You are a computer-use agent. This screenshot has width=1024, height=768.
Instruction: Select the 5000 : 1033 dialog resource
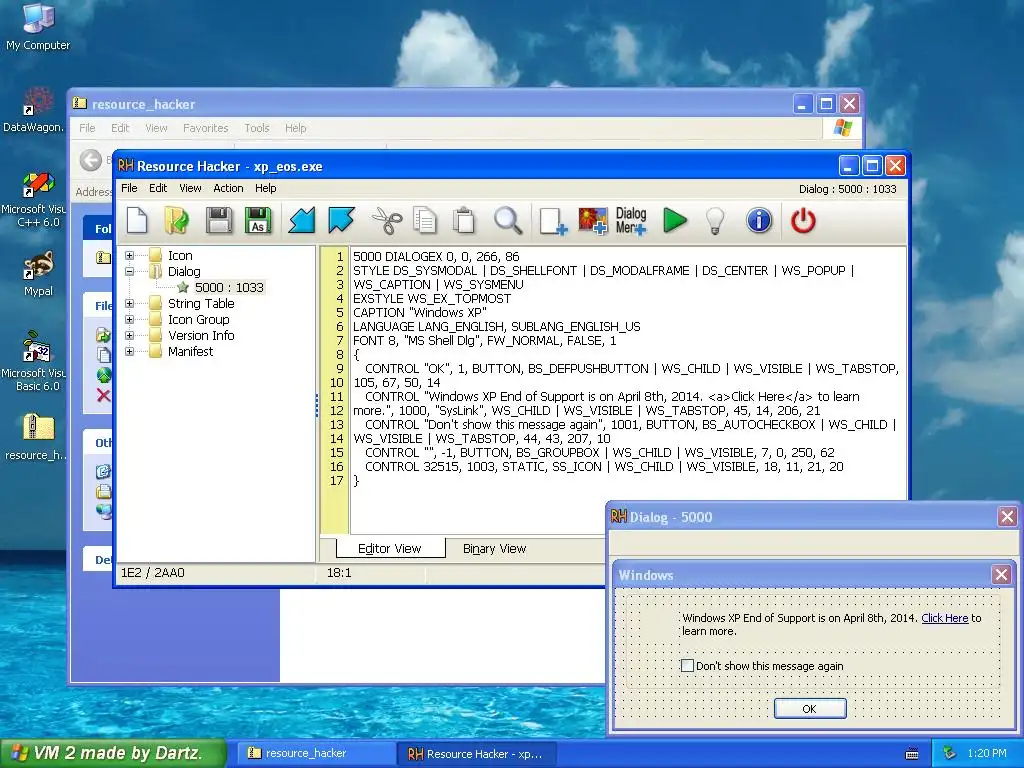(x=229, y=287)
